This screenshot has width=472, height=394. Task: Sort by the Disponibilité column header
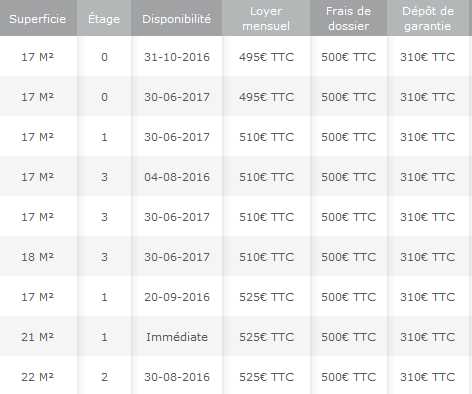[177, 19]
